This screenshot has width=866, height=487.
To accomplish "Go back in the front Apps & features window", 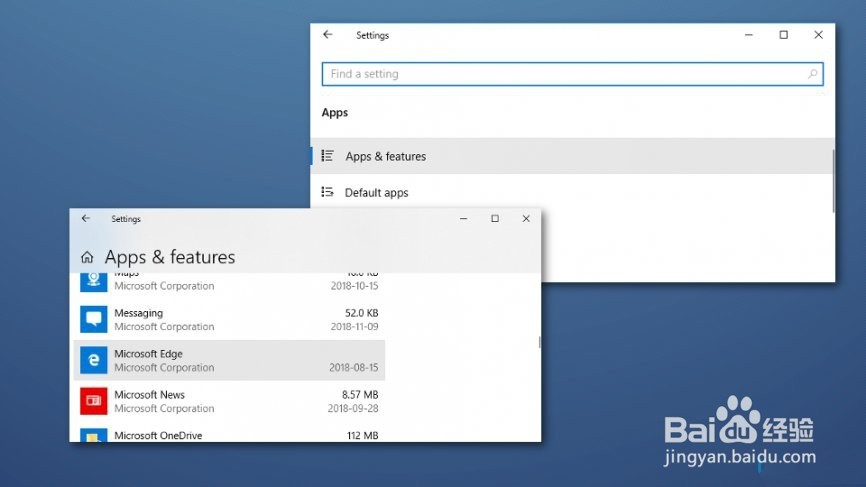I will click(x=86, y=219).
